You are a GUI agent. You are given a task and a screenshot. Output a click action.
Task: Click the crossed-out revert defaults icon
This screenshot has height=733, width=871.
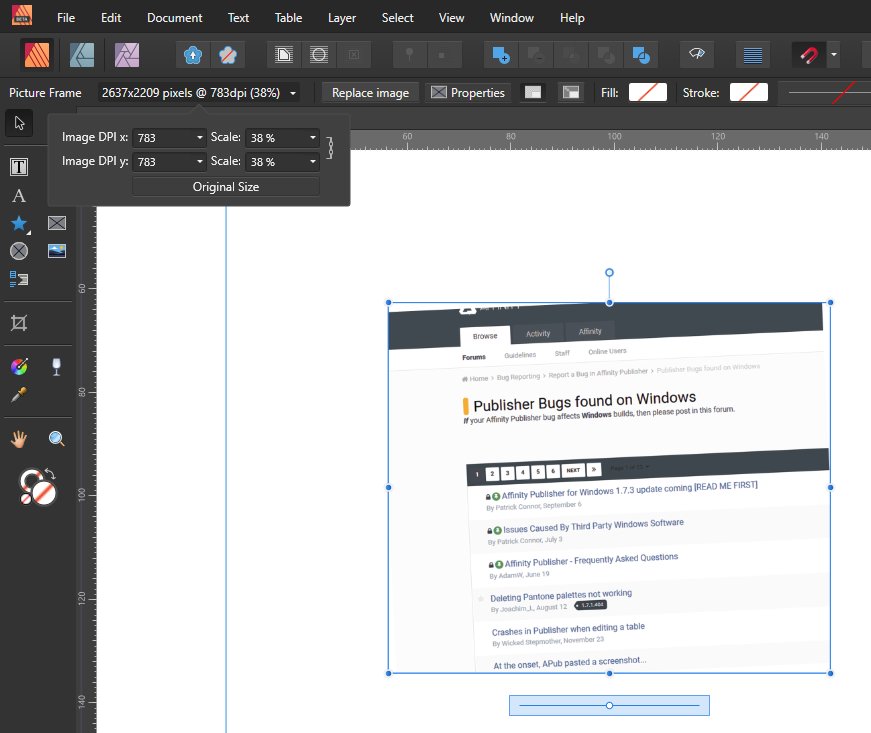click(228, 55)
